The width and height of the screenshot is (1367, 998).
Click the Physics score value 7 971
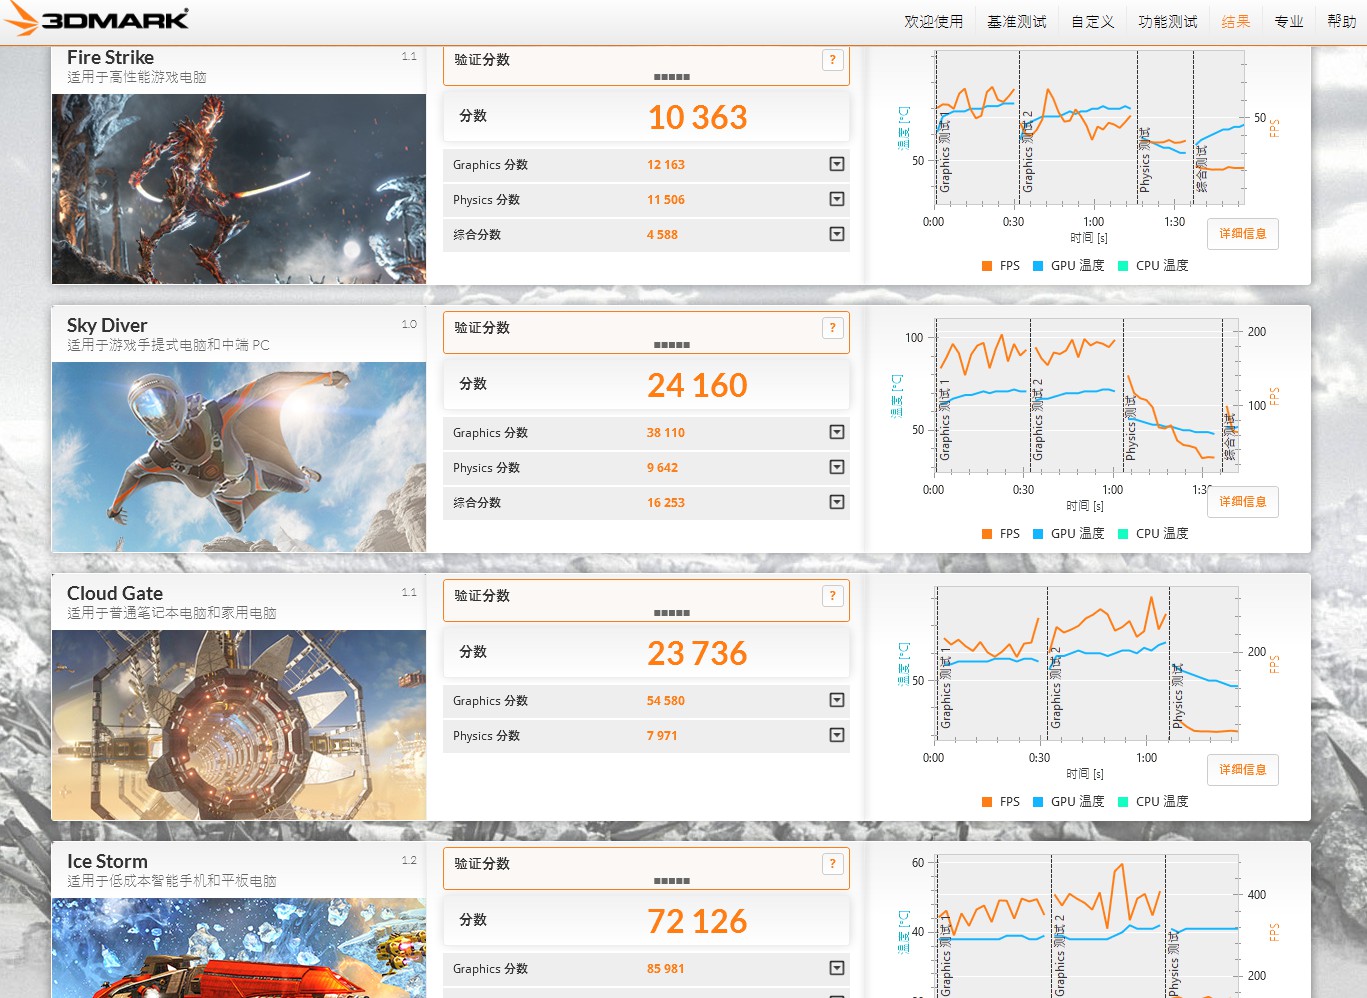tap(662, 736)
